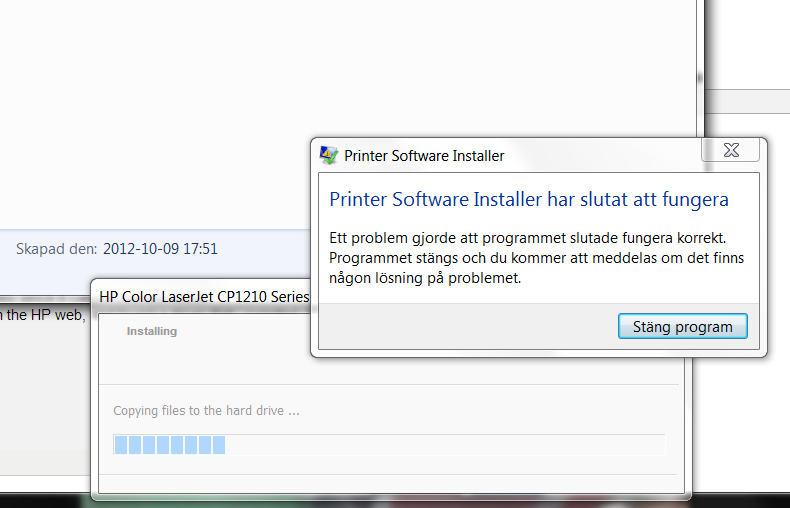Click the 2012-10-09 17:51 timestamp
Viewport: 790px width, 508px height.
coord(160,249)
